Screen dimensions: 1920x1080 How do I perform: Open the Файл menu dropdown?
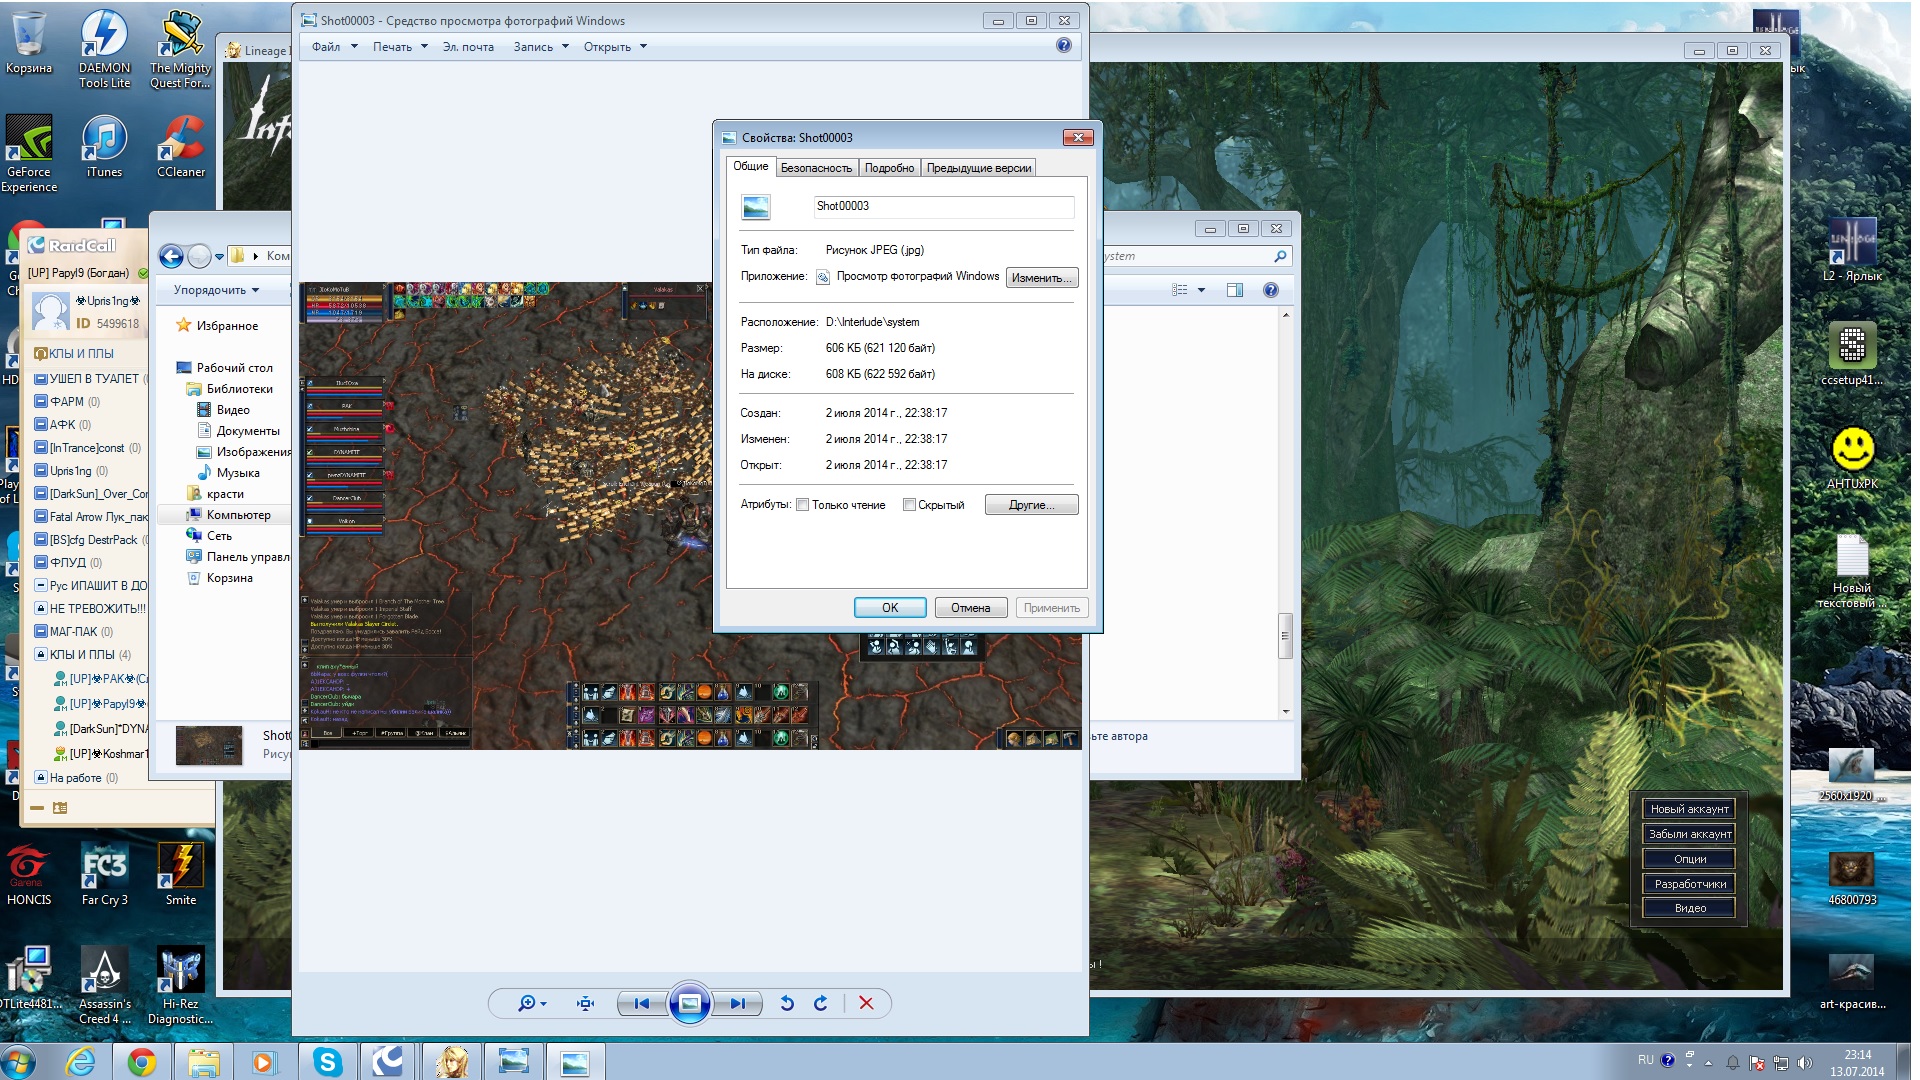(x=334, y=47)
